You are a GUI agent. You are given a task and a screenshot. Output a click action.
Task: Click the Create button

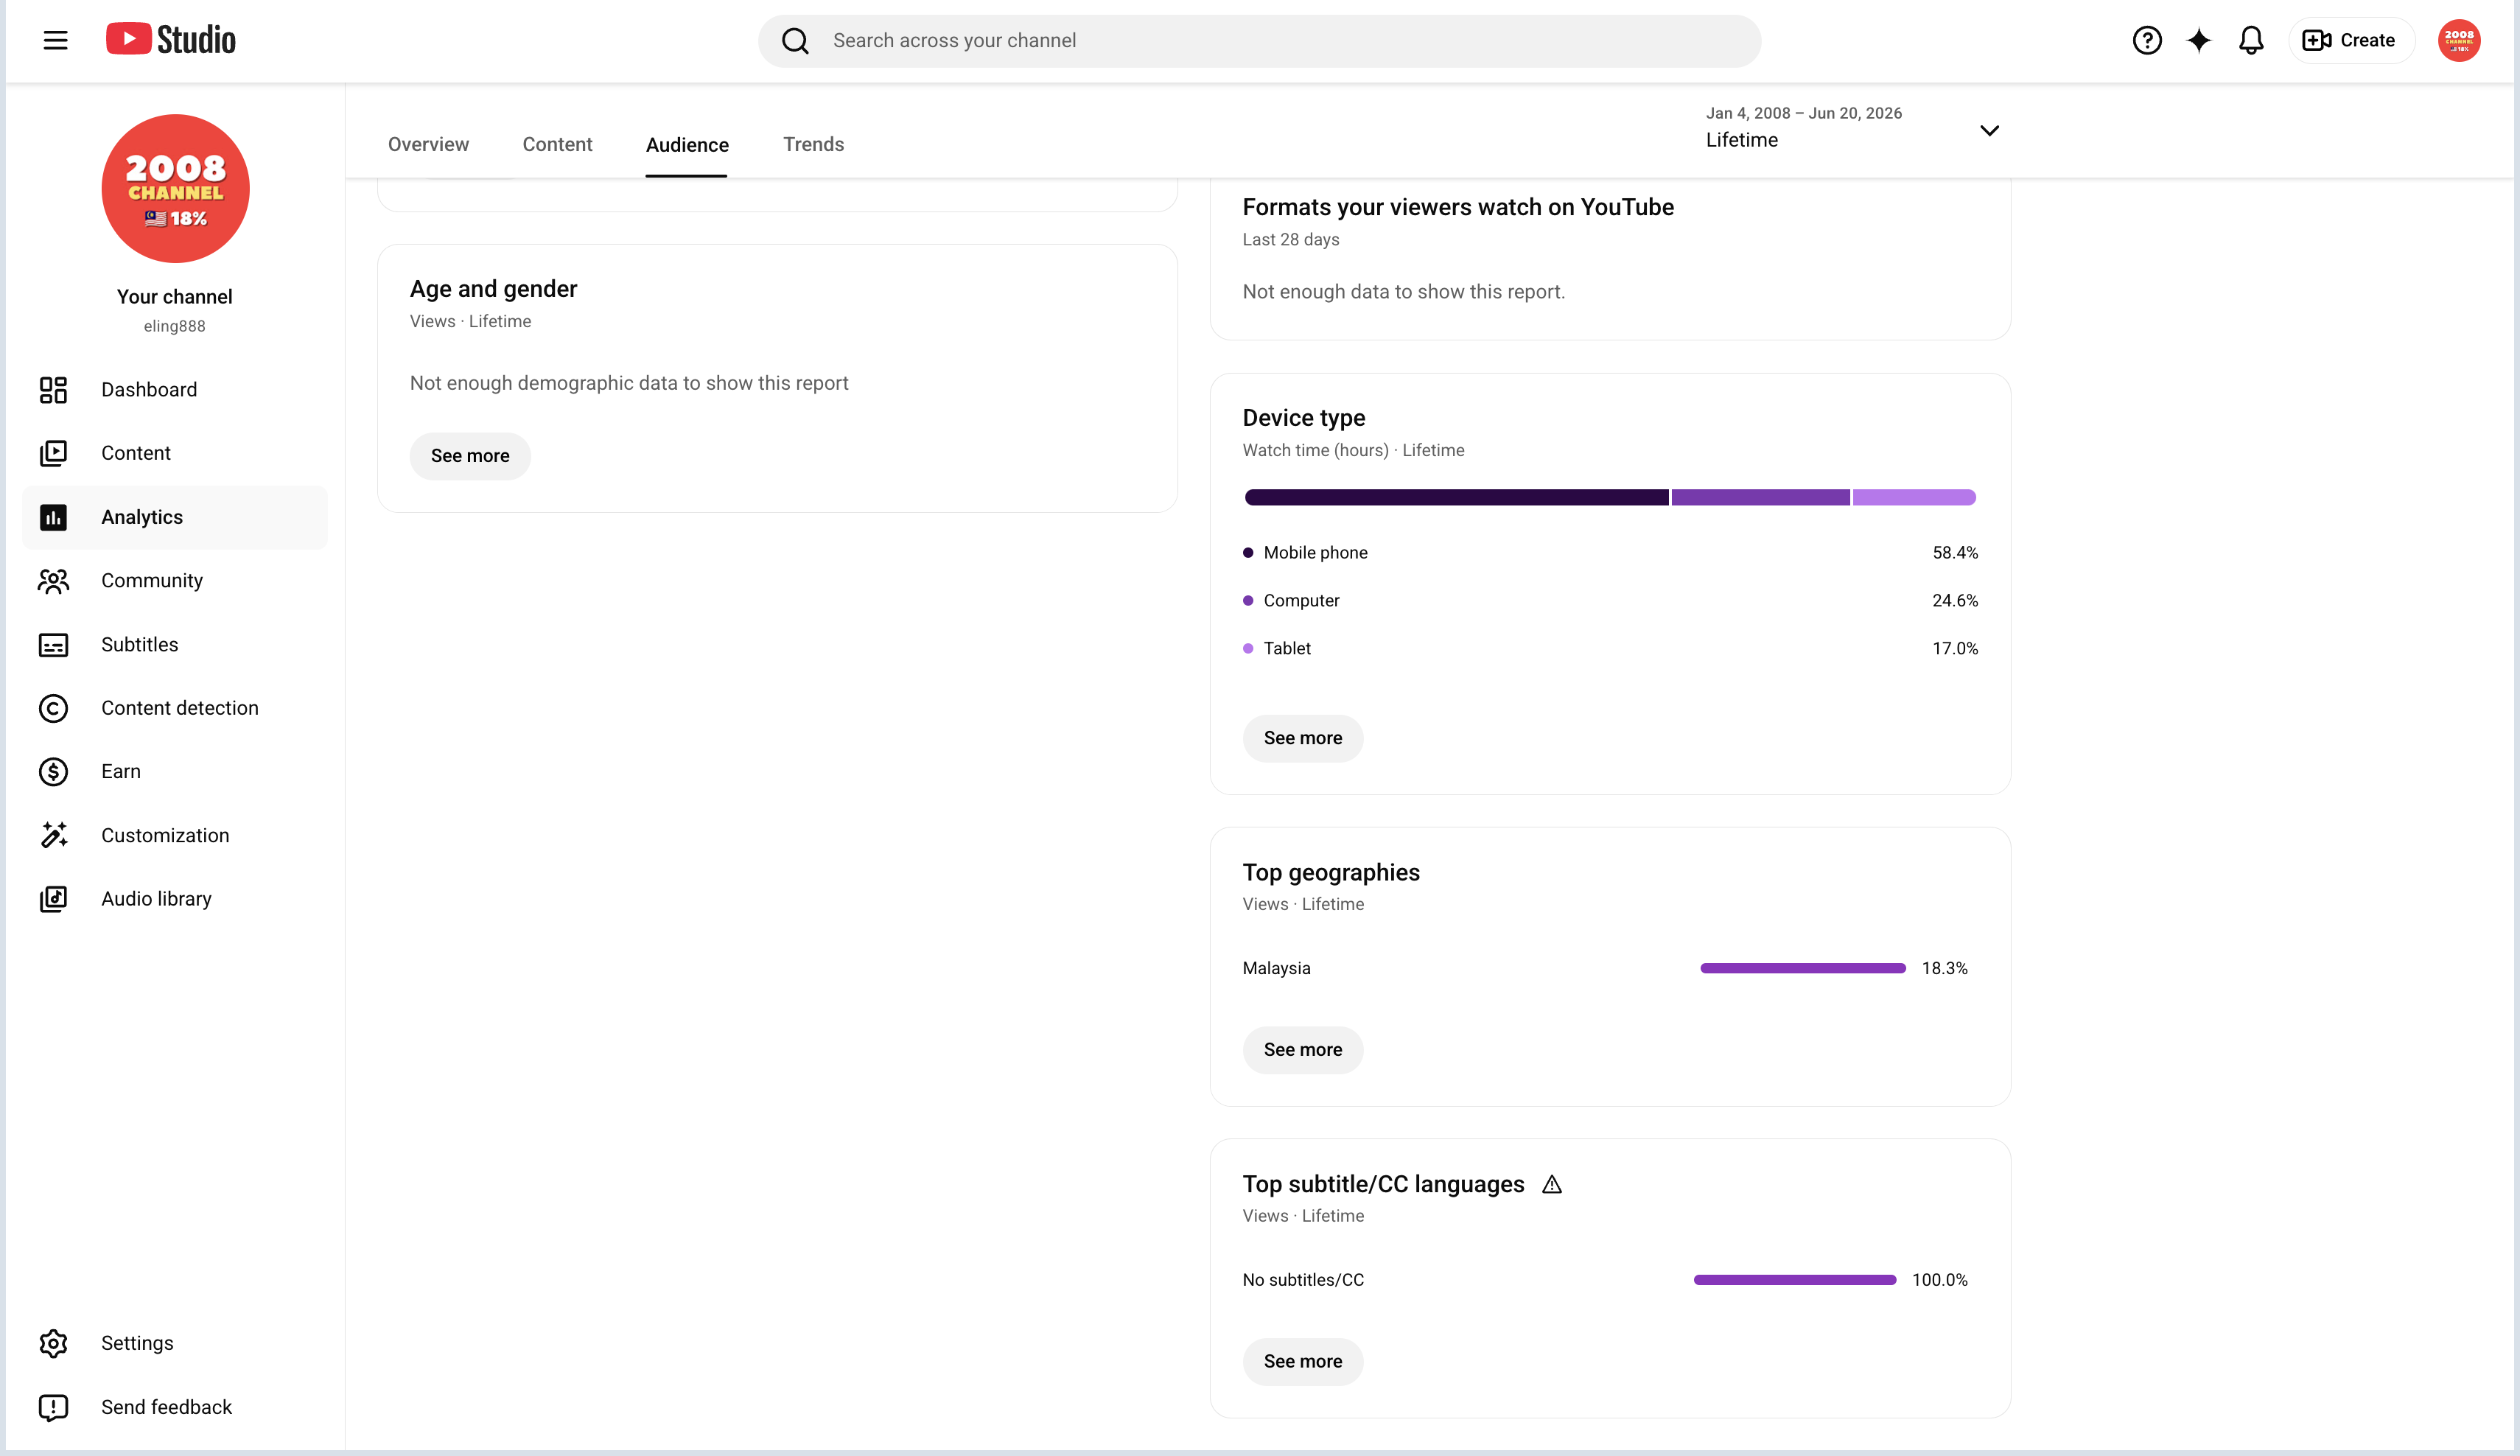[2351, 40]
